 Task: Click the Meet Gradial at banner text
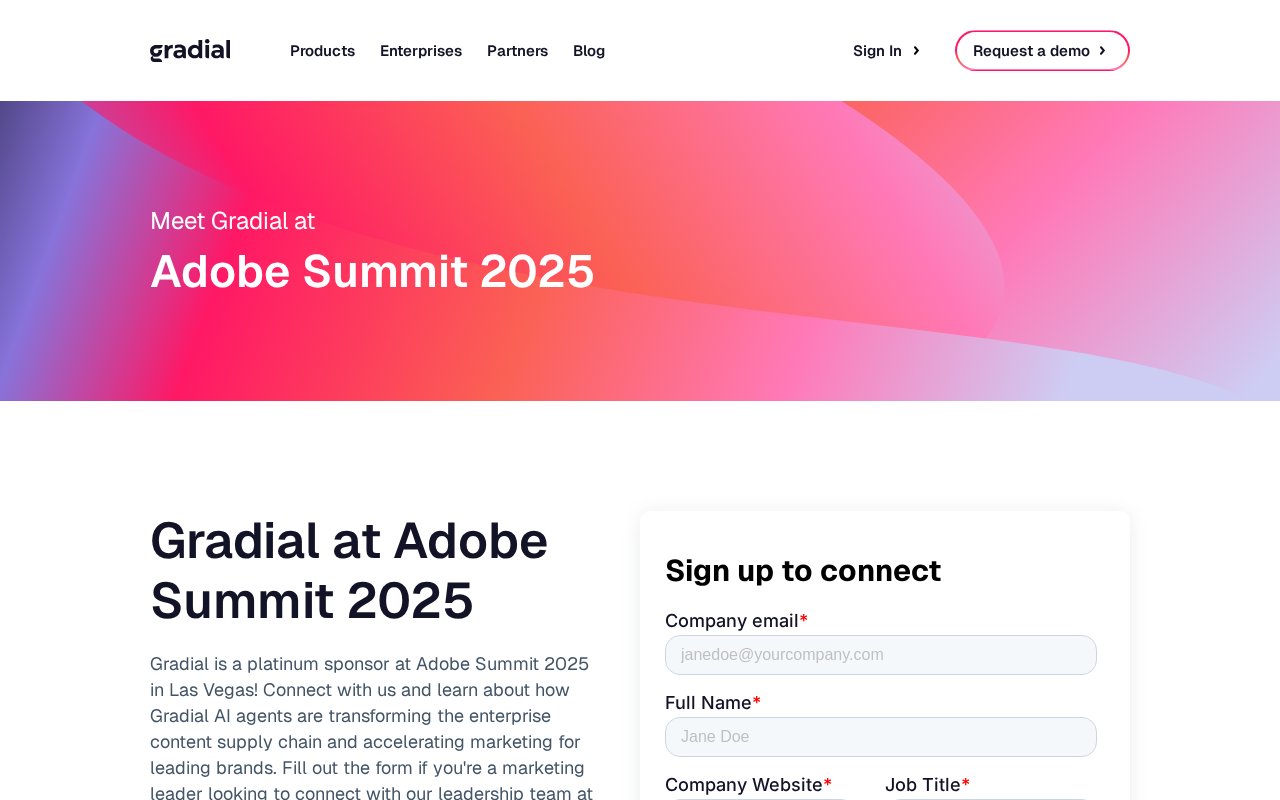pos(232,221)
